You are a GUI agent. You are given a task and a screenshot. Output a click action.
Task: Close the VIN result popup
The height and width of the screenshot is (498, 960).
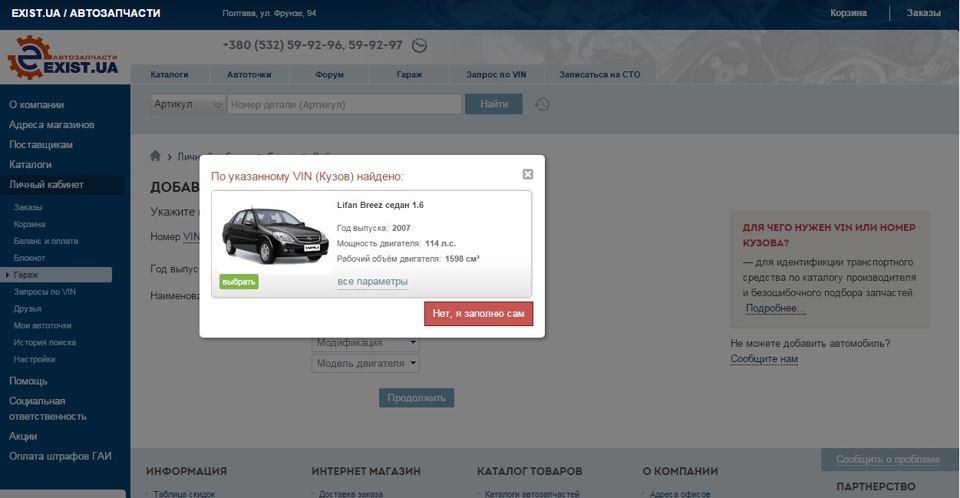click(x=528, y=175)
